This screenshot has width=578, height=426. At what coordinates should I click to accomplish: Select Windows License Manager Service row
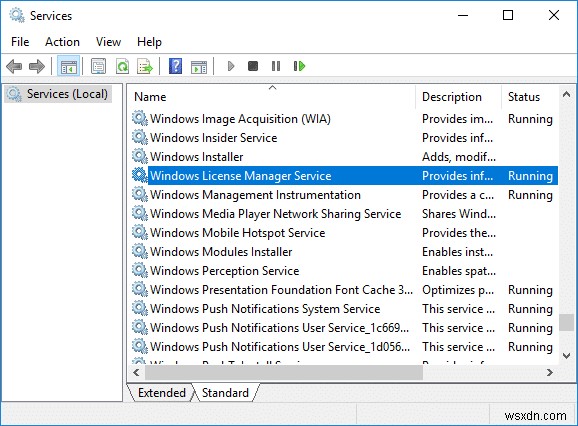[344, 176]
